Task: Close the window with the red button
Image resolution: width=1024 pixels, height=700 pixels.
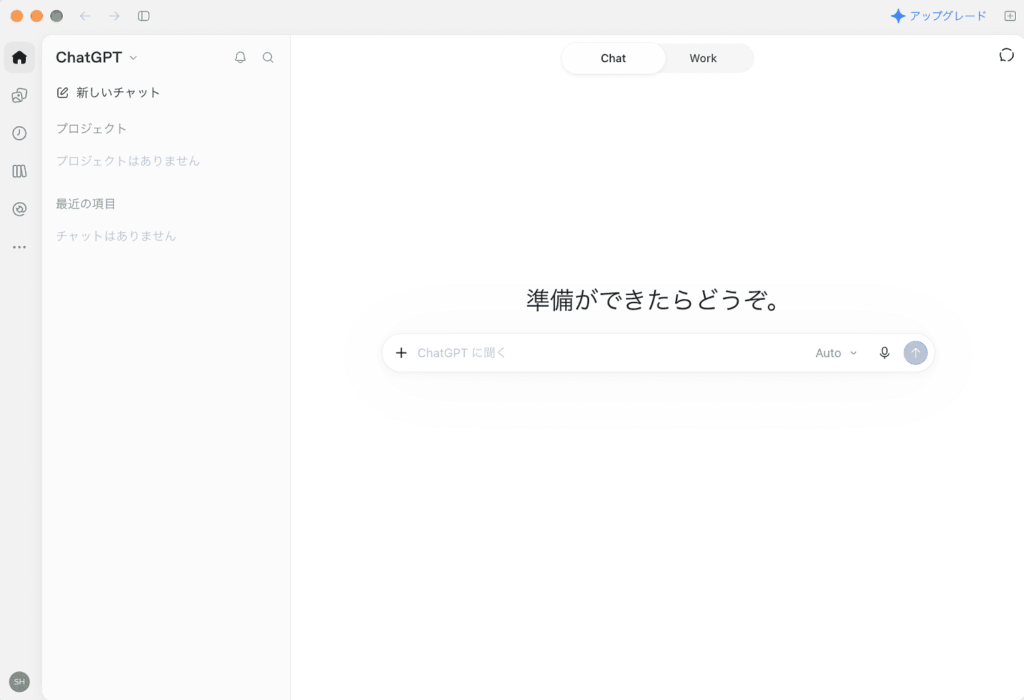Action: point(17,16)
